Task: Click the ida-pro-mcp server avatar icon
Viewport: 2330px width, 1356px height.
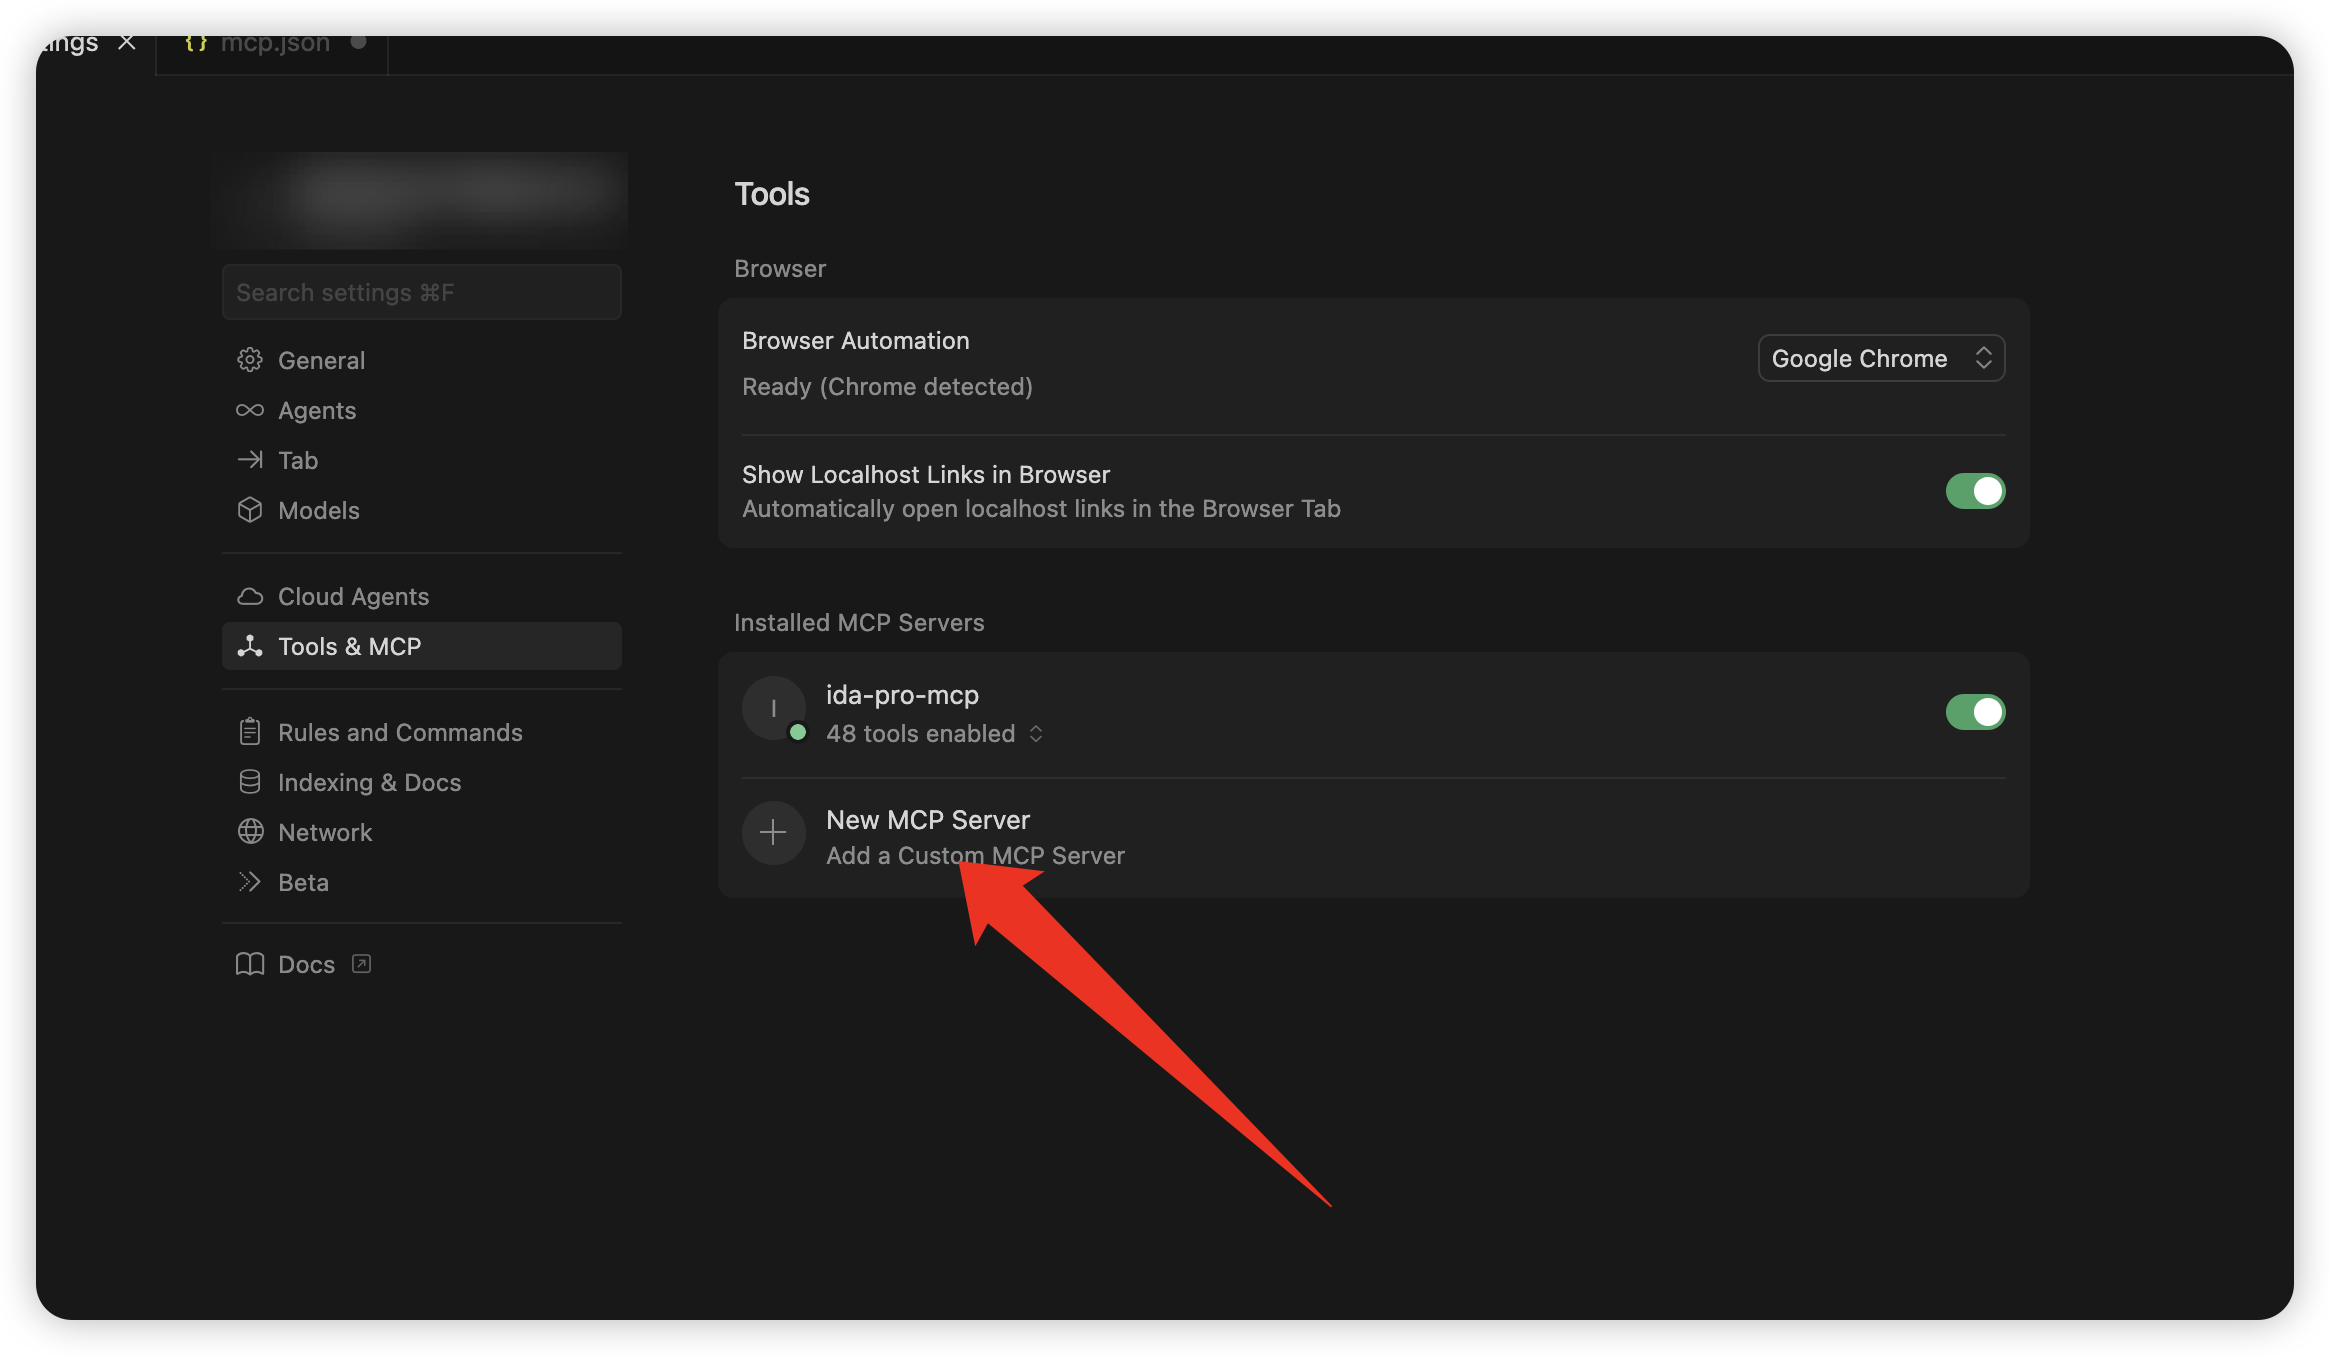Action: pos(773,708)
